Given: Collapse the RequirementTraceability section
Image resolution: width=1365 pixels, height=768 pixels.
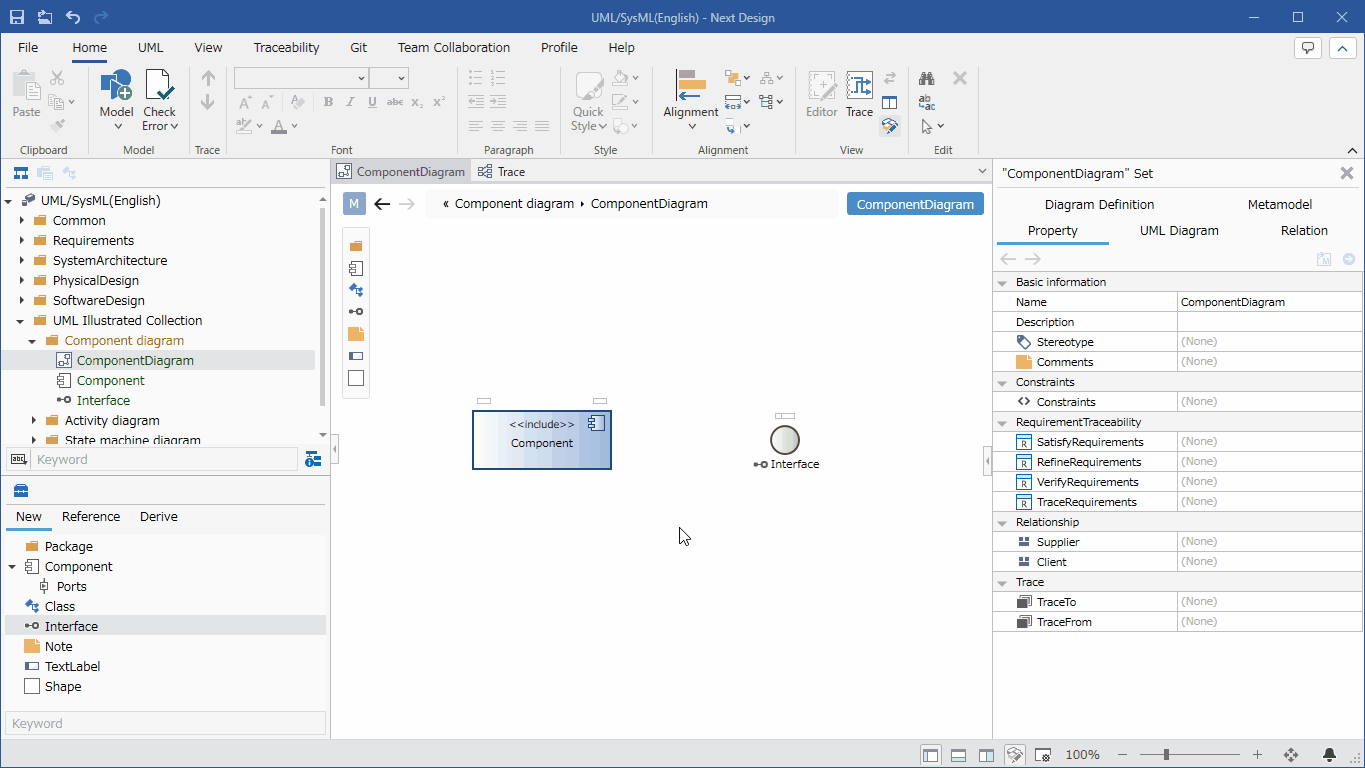Looking at the screenshot, I should click(1003, 422).
